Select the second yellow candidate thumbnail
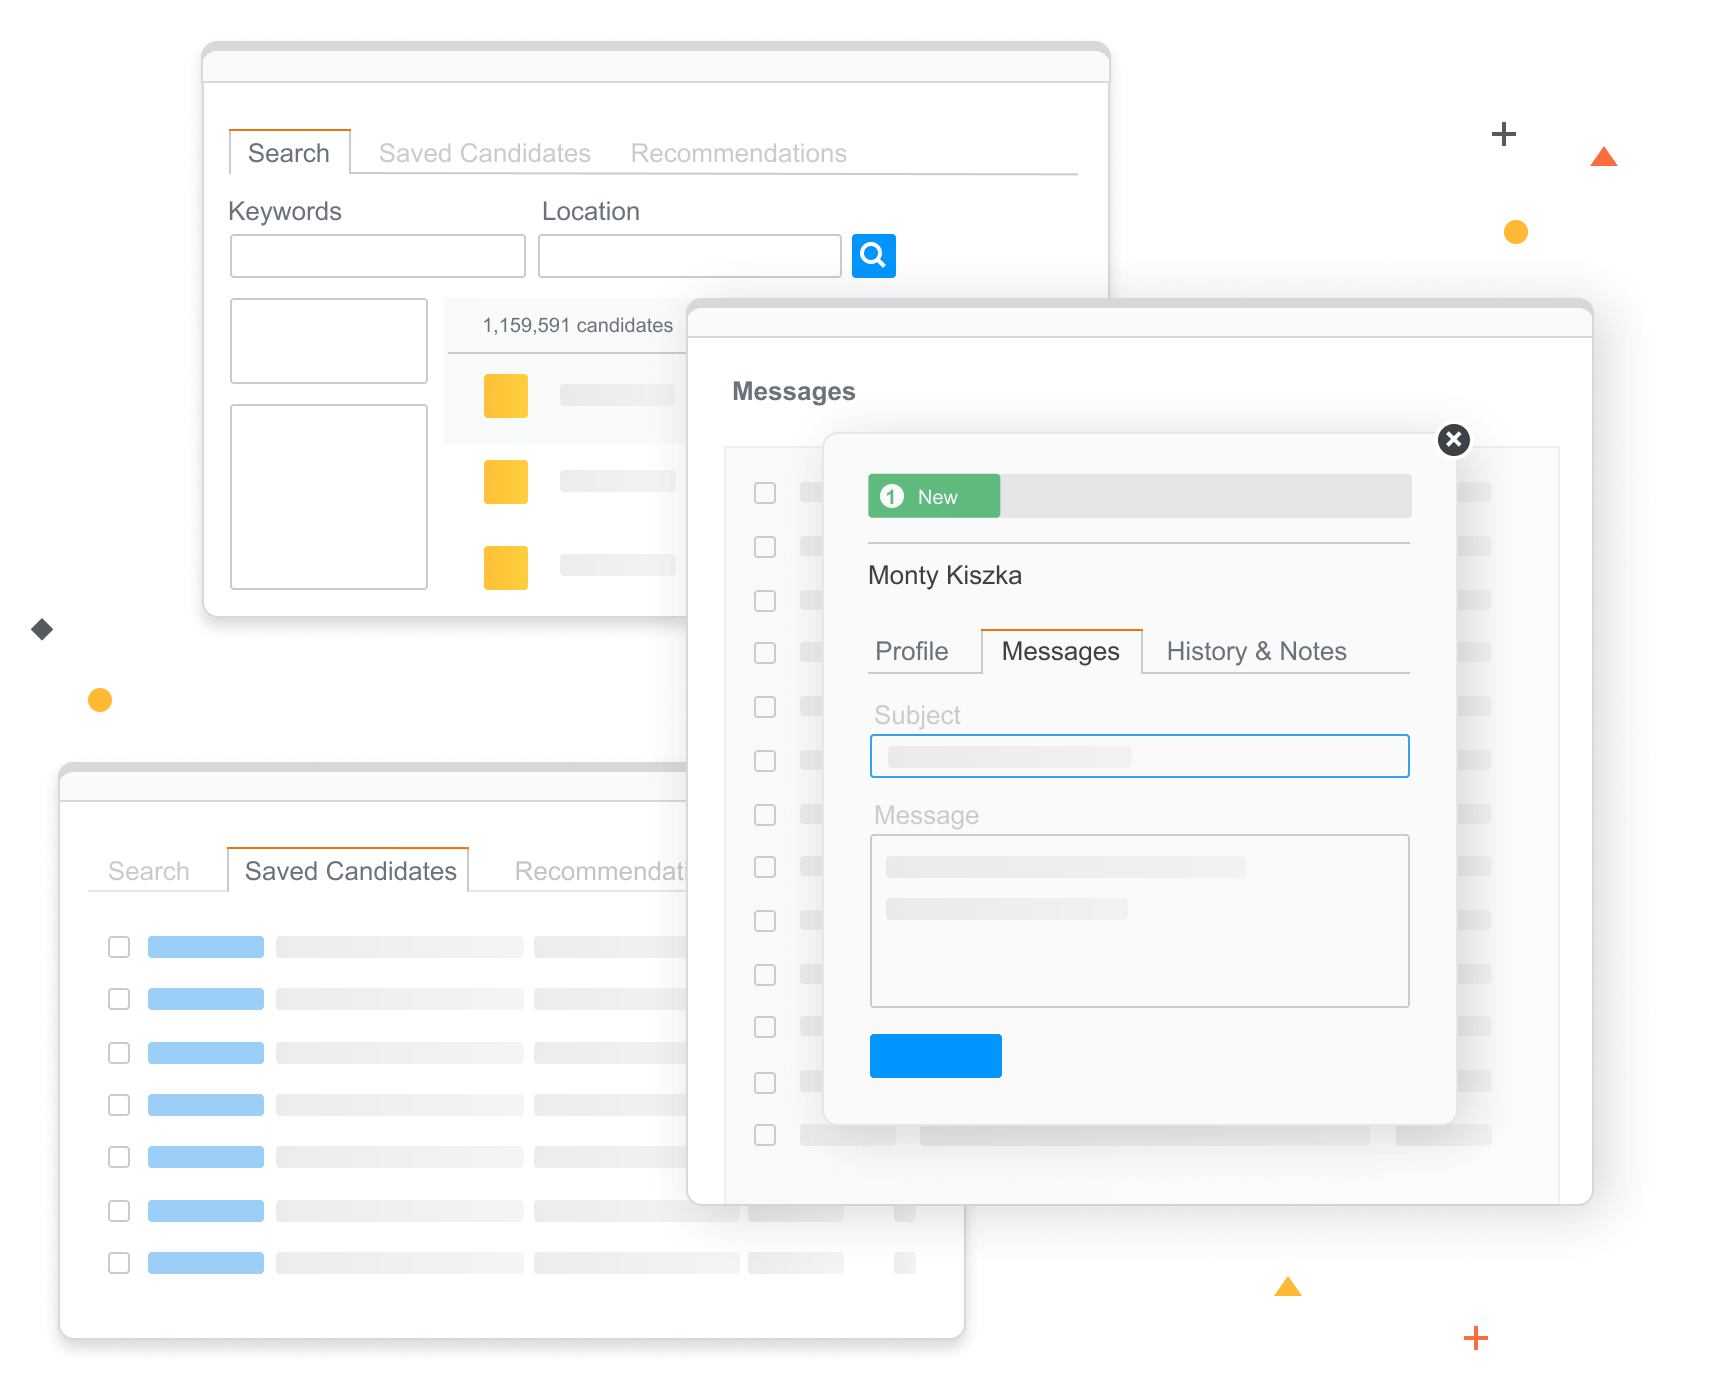1726x1400 pixels. tap(506, 482)
